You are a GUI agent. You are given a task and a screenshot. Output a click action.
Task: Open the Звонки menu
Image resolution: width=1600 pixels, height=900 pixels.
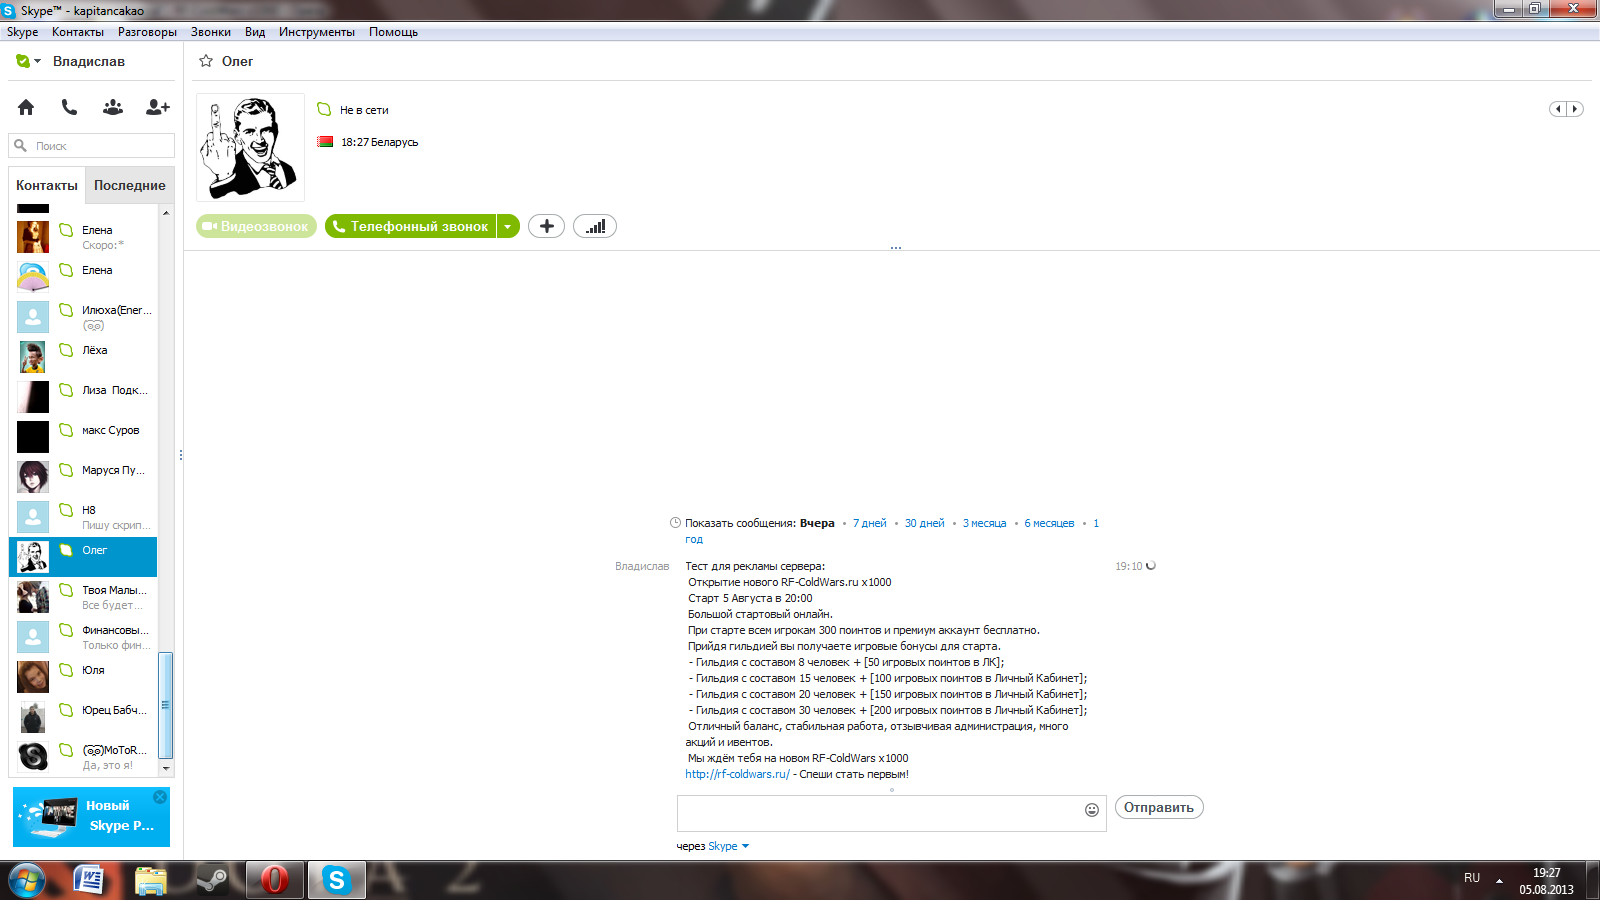coord(211,32)
